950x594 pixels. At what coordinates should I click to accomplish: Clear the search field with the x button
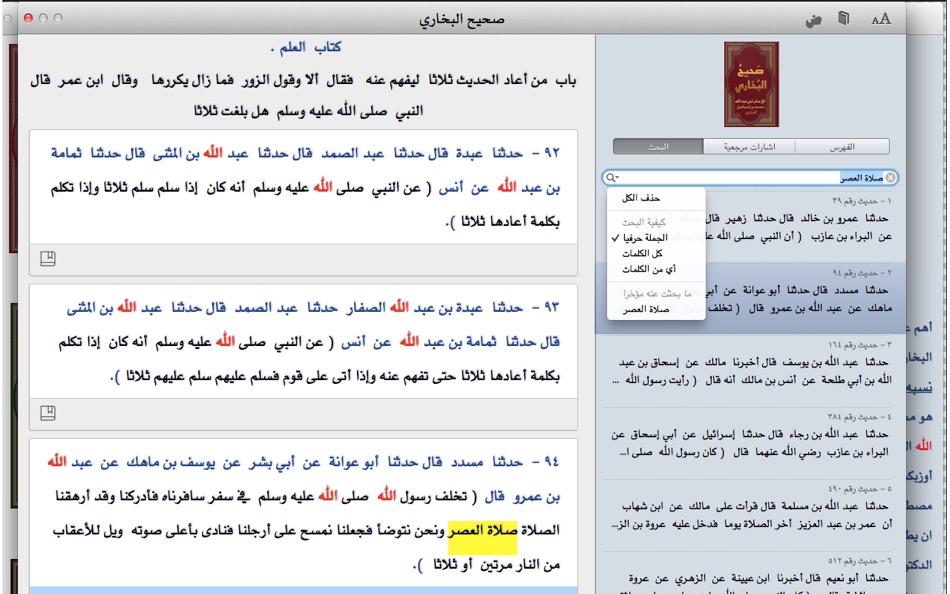[890, 178]
